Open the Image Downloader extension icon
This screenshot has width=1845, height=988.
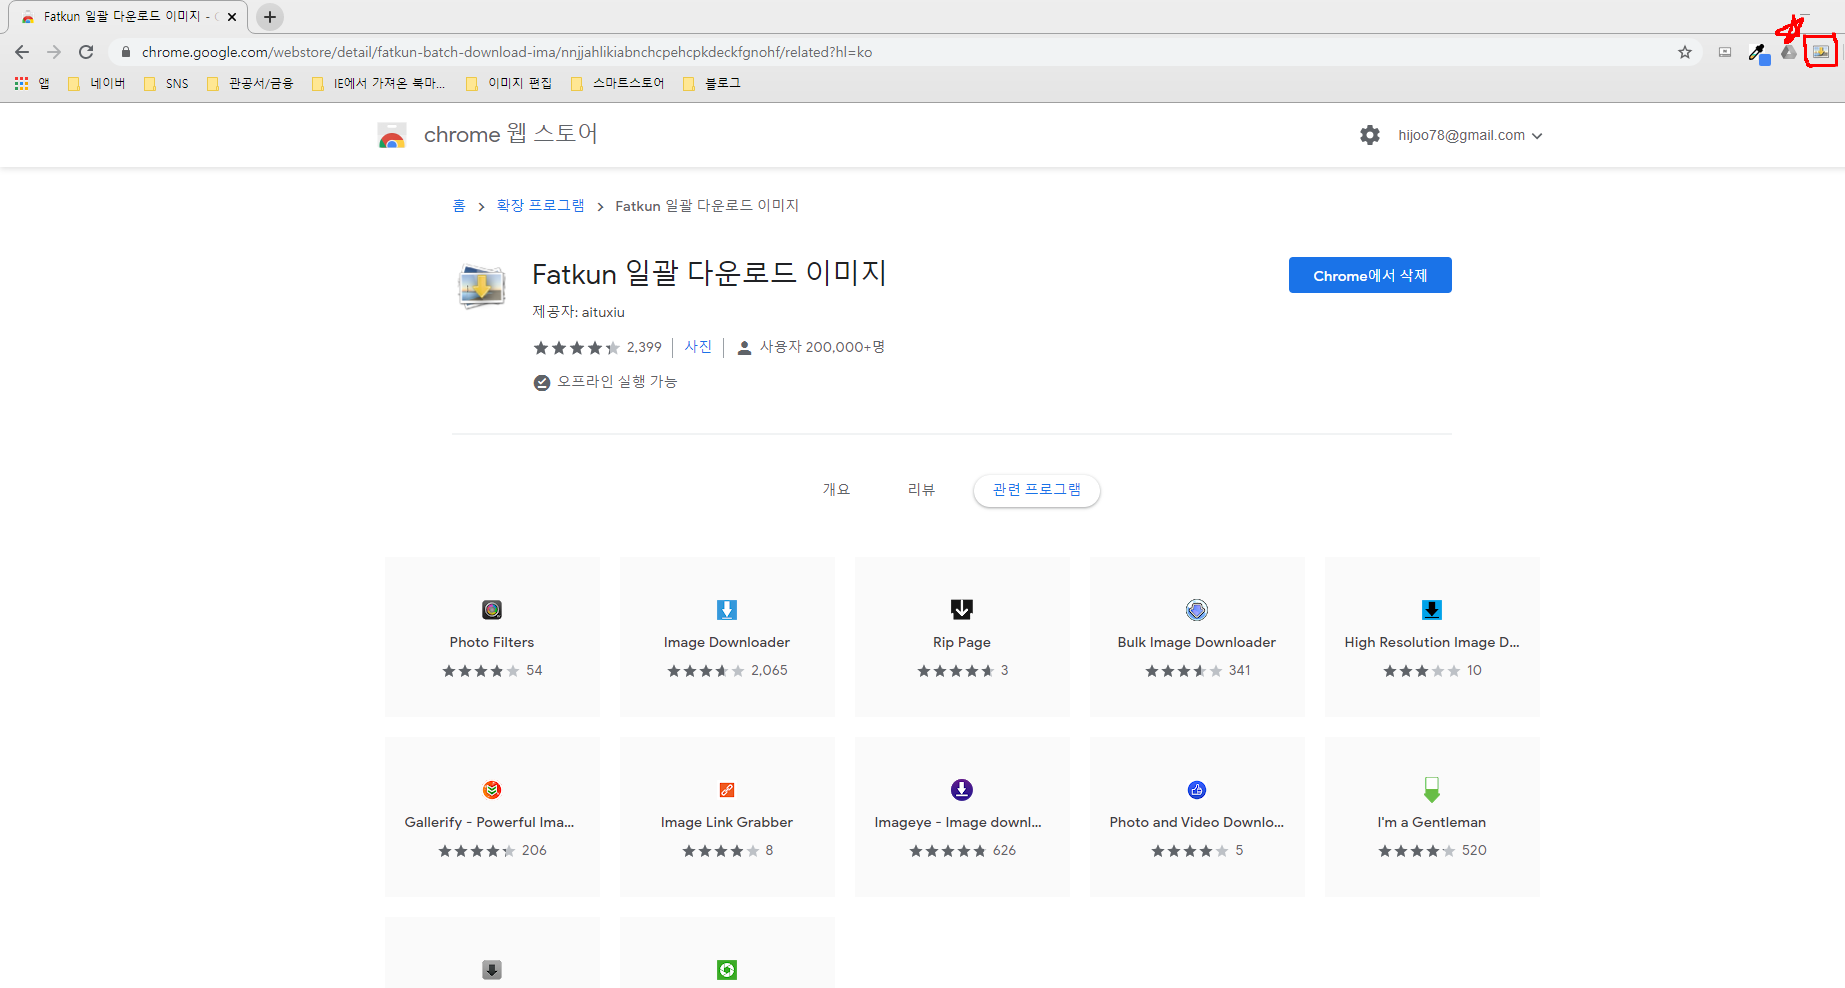click(727, 609)
